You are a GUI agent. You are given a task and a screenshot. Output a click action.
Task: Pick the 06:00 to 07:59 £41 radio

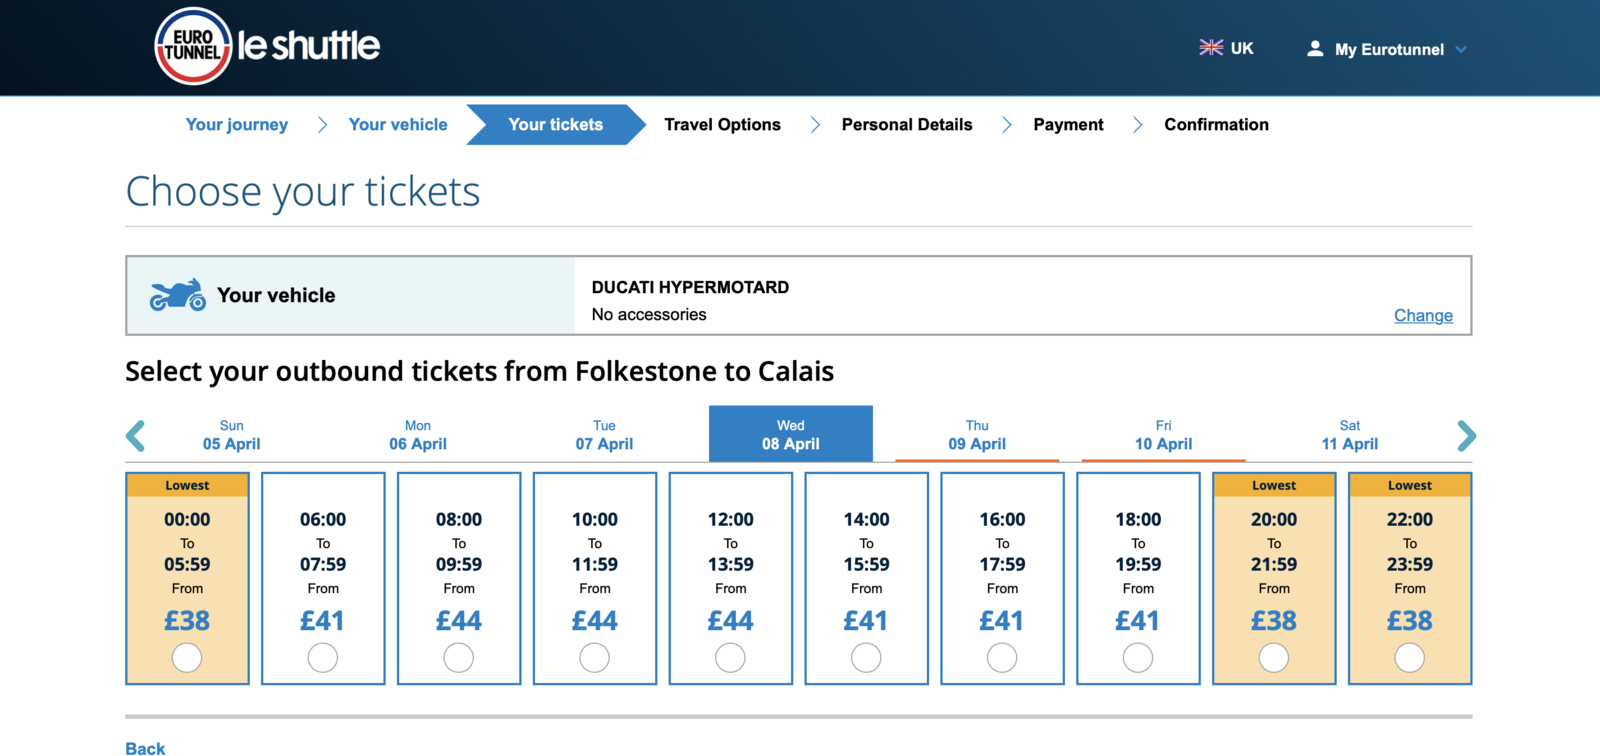(323, 658)
